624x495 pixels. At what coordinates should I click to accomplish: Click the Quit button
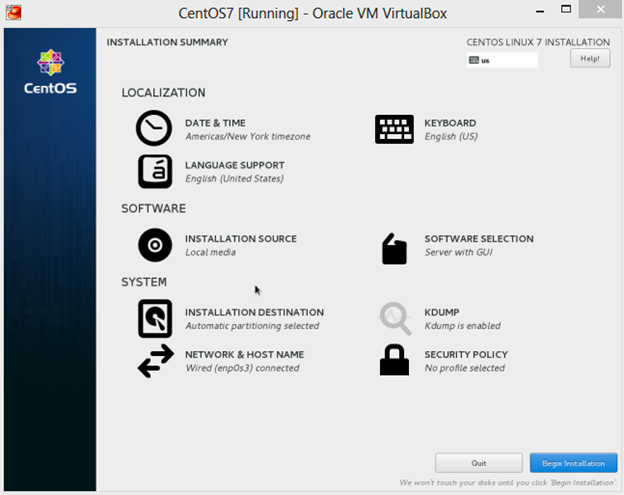coord(479,463)
